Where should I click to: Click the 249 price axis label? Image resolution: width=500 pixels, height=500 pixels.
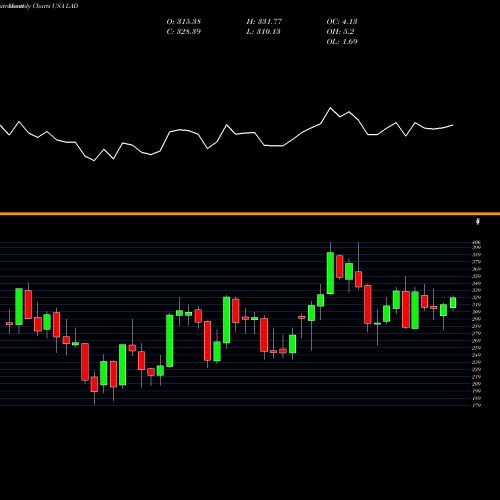(477, 355)
